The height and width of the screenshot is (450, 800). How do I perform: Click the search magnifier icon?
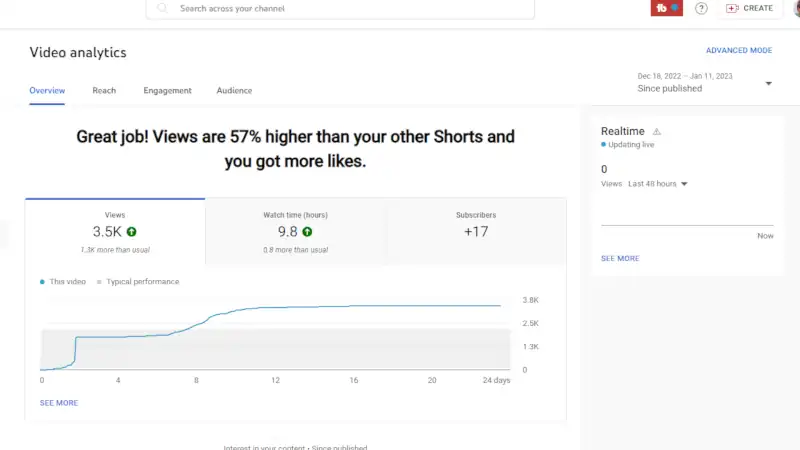point(162,8)
